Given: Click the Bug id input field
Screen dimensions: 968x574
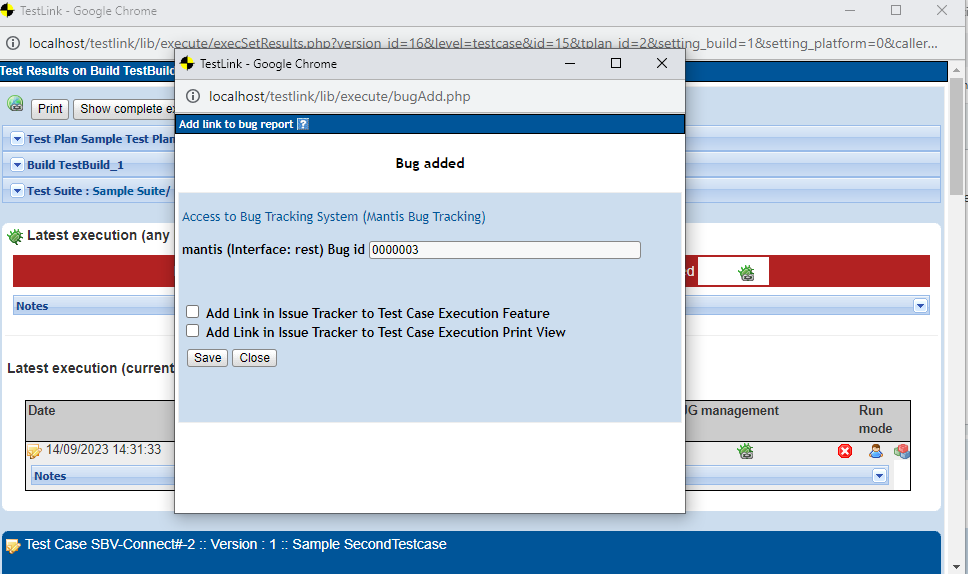Looking at the screenshot, I should point(504,251).
